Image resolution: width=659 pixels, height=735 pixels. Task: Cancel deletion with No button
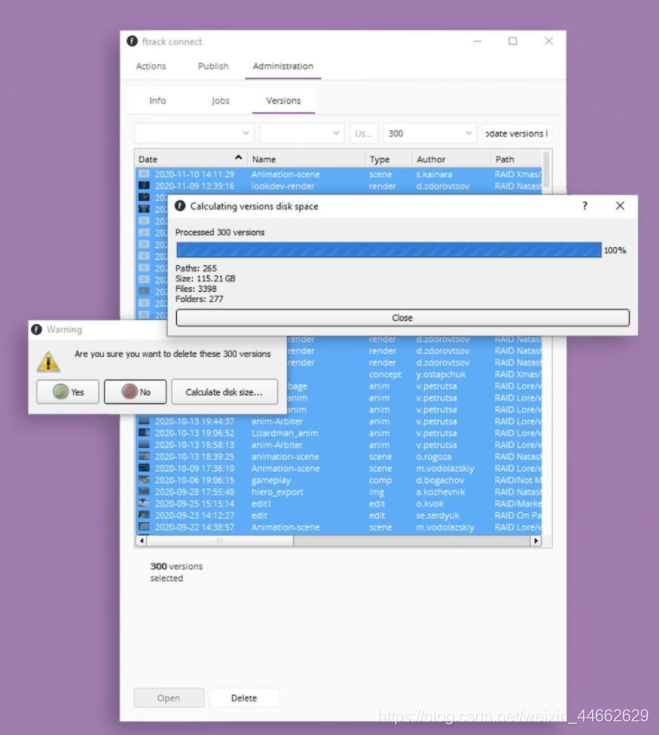coord(135,391)
